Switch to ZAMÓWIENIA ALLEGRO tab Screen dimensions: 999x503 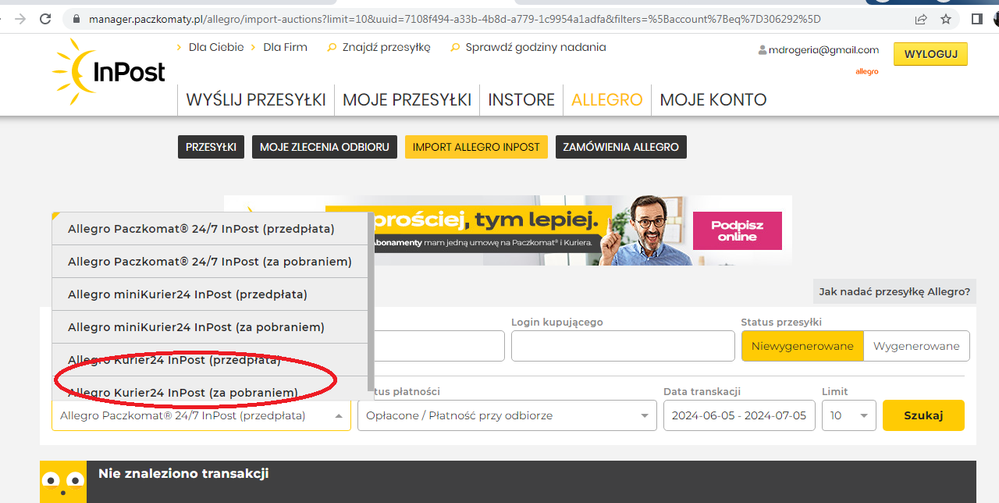click(x=621, y=147)
